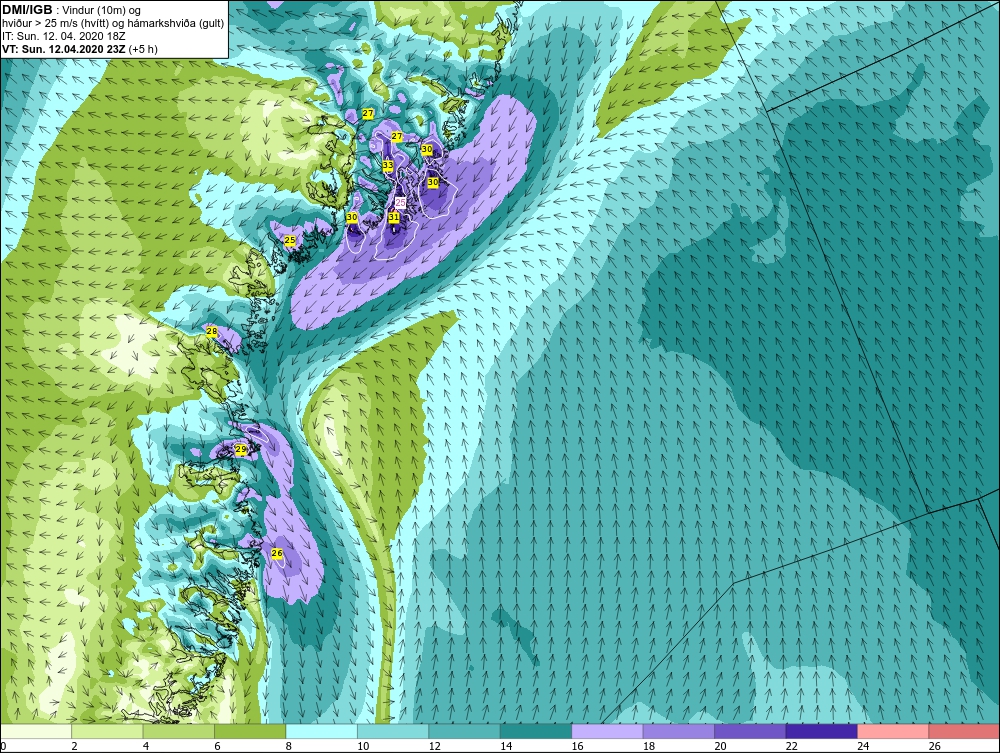Click the legend scale number 26
Image resolution: width=1000 pixels, height=753 pixels.
tap(934, 746)
